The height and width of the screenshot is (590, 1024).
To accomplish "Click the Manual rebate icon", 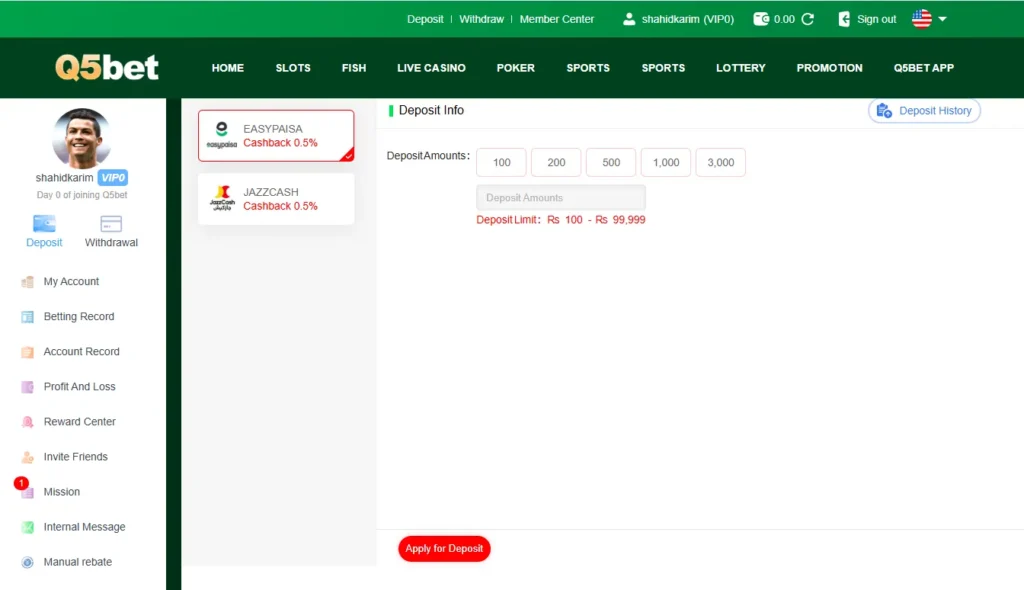I will 27,561.
